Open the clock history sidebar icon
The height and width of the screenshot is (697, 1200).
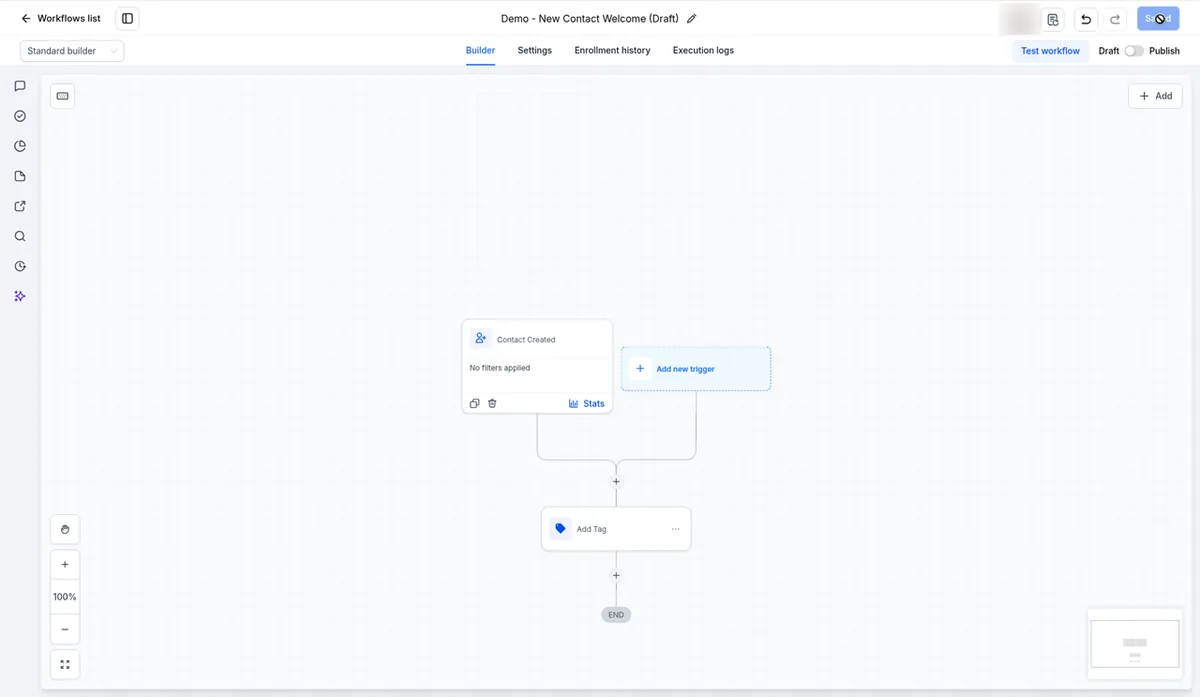point(20,266)
